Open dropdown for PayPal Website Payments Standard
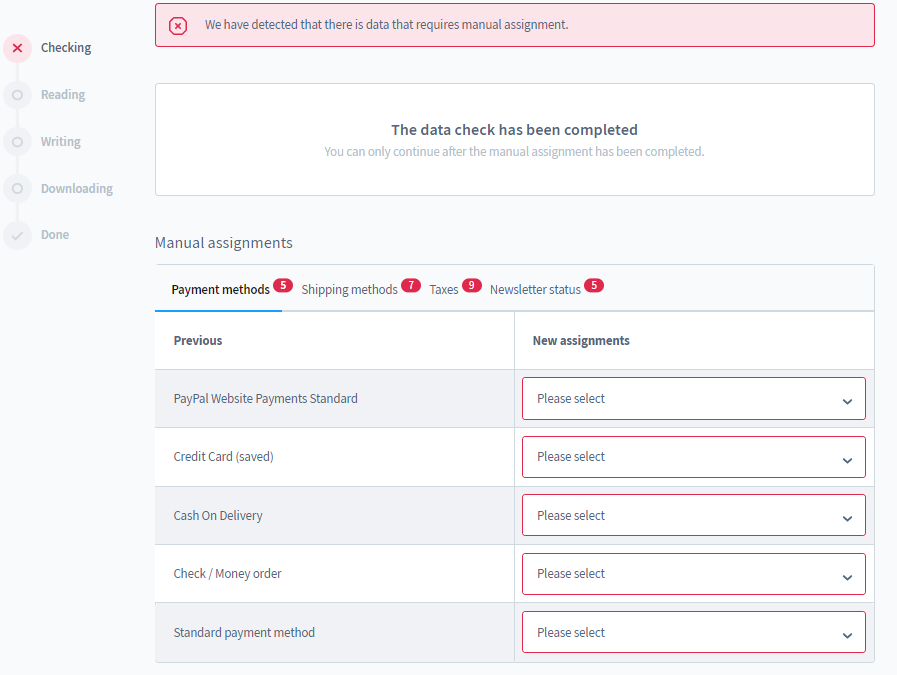 click(x=693, y=399)
